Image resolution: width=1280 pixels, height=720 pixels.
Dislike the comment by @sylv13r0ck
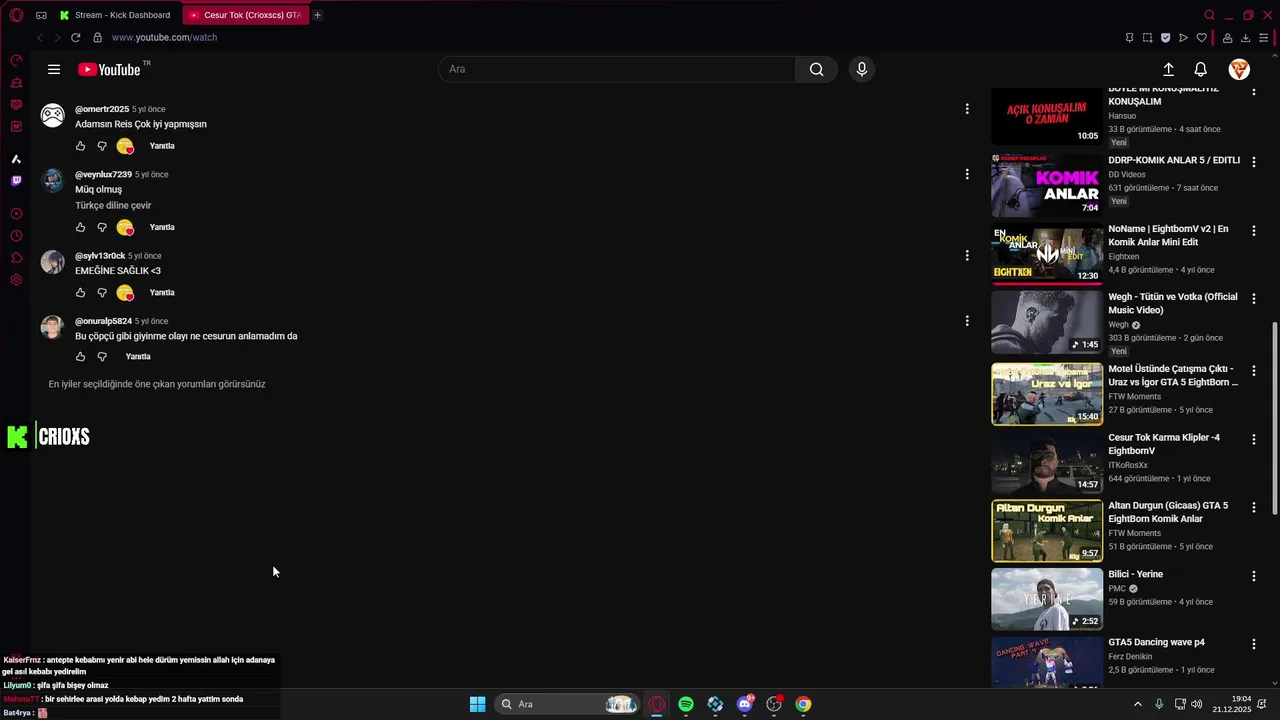(x=102, y=293)
